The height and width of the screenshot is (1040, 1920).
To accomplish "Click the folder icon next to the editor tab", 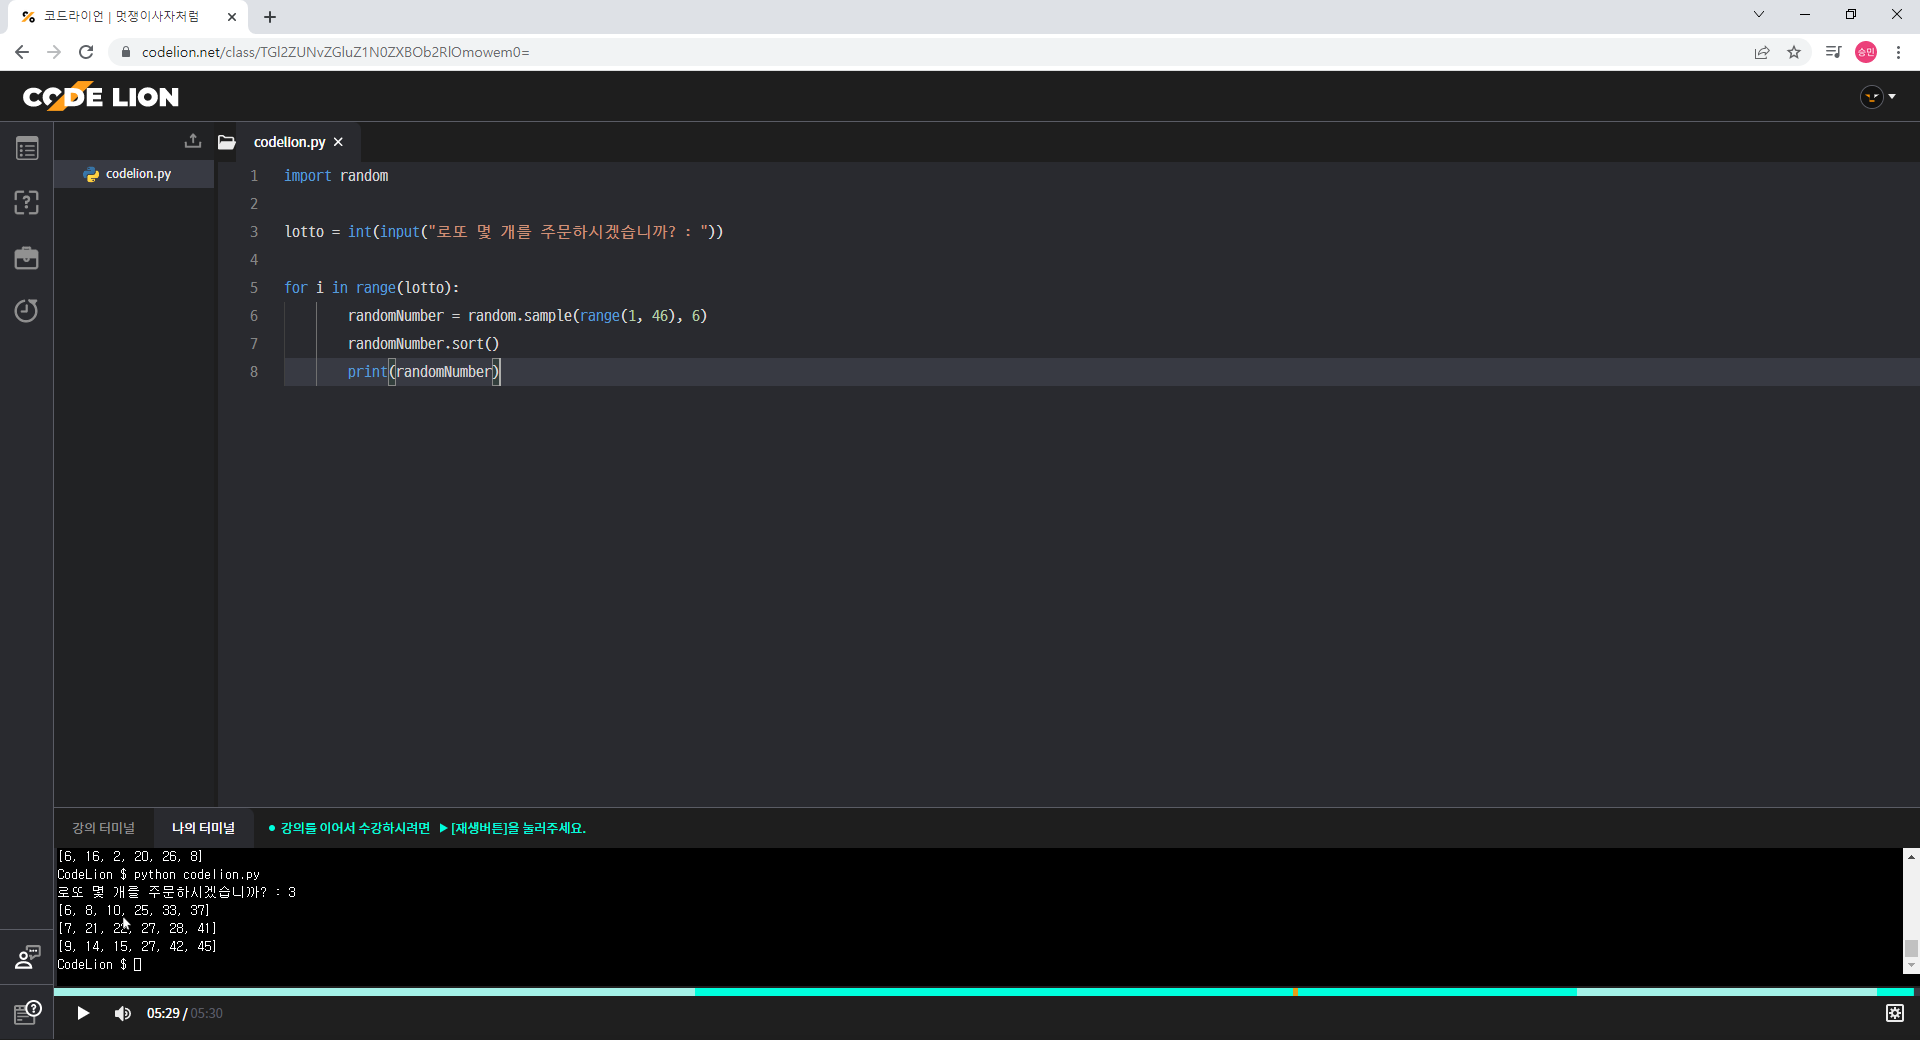I will [227, 142].
